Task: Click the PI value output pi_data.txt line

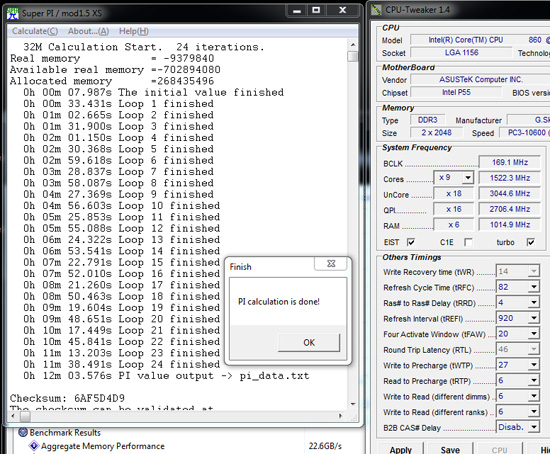Action: [x=166, y=376]
